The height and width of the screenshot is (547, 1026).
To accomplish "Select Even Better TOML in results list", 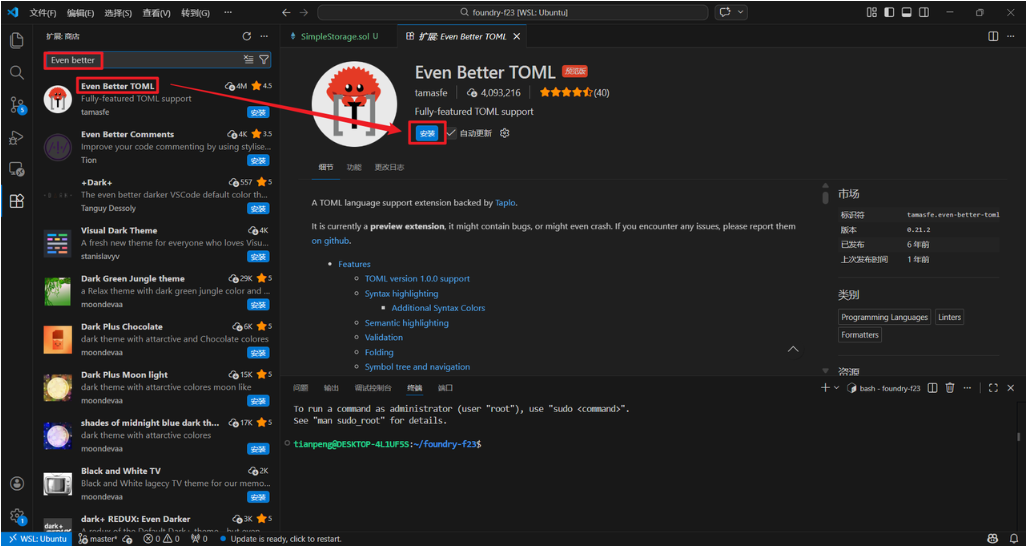I will tap(157, 99).
